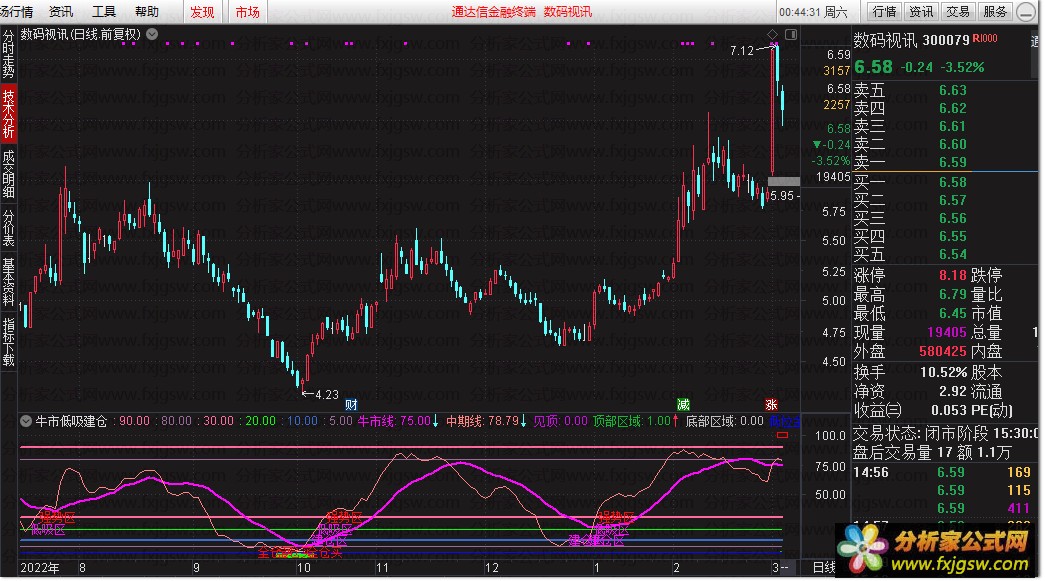Click the 财 event marker on the chart
This screenshot has width=1045, height=581.
(x=352, y=404)
